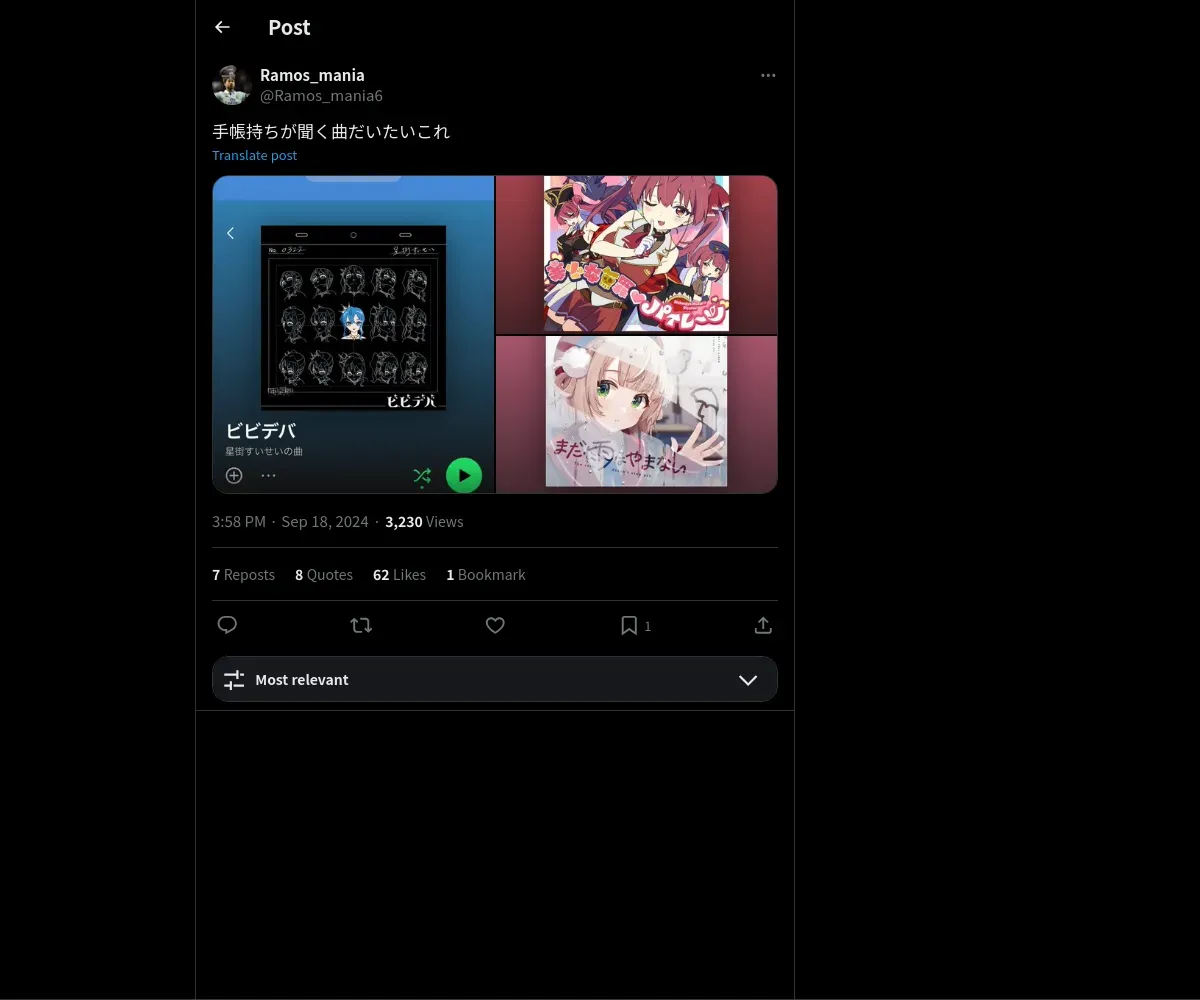Click the Post page heading

[289, 27]
